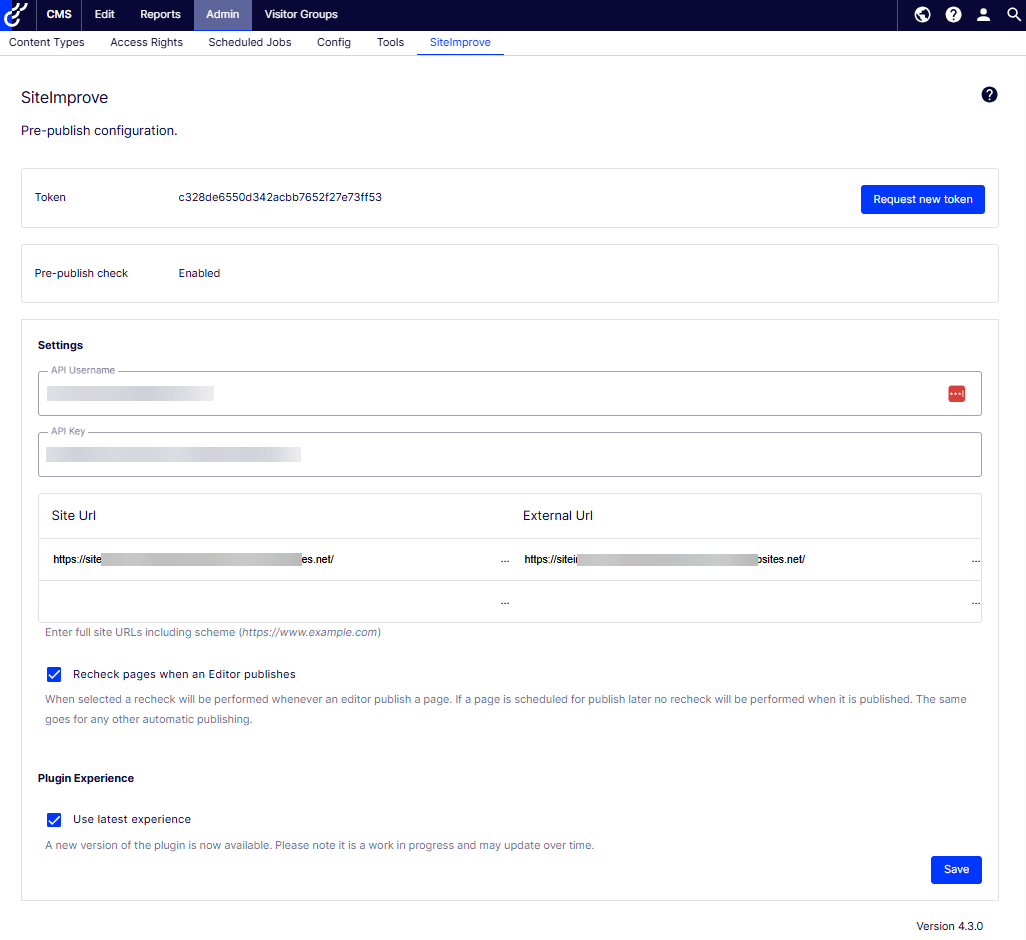Click the red password manager icon in API Username

pos(956,394)
